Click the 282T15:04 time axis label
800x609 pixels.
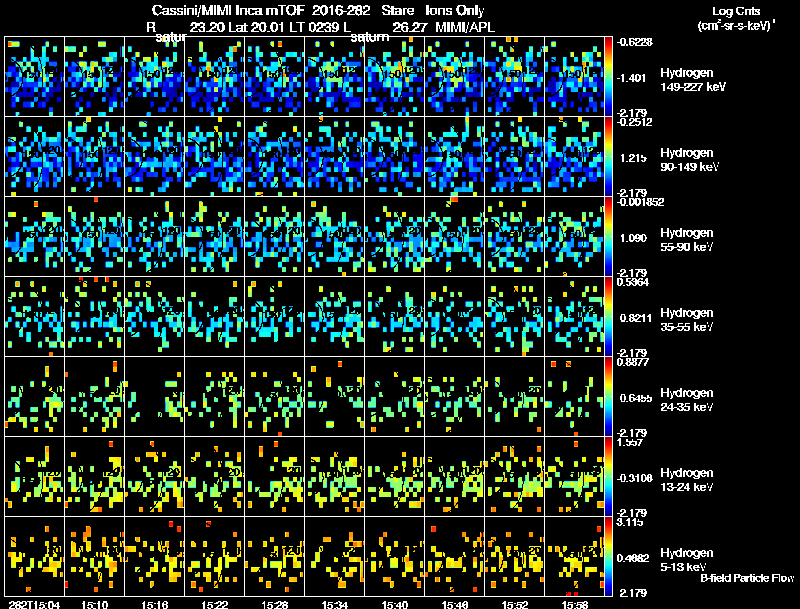click(34, 604)
